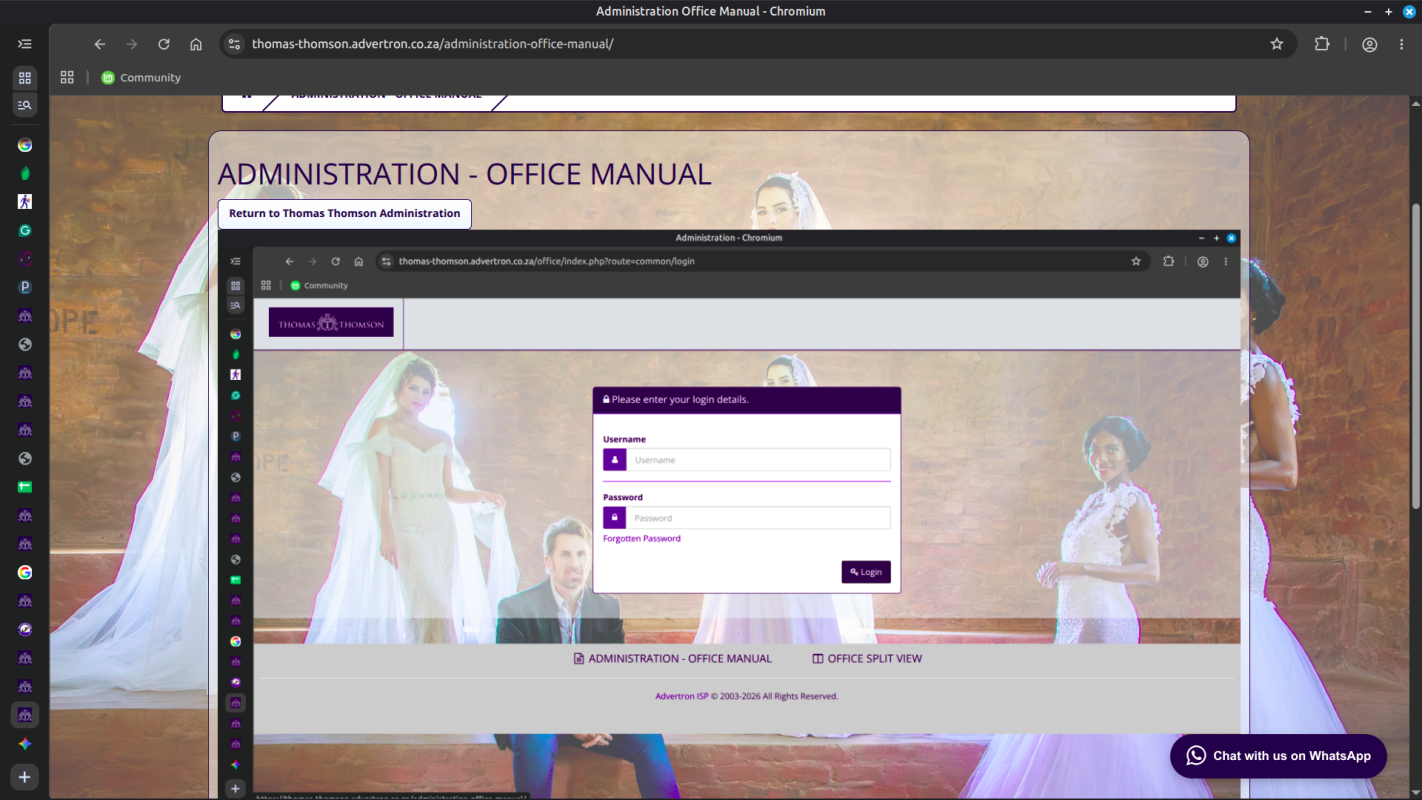
Task: Open the Community bookmark
Action: [x=141, y=77]
